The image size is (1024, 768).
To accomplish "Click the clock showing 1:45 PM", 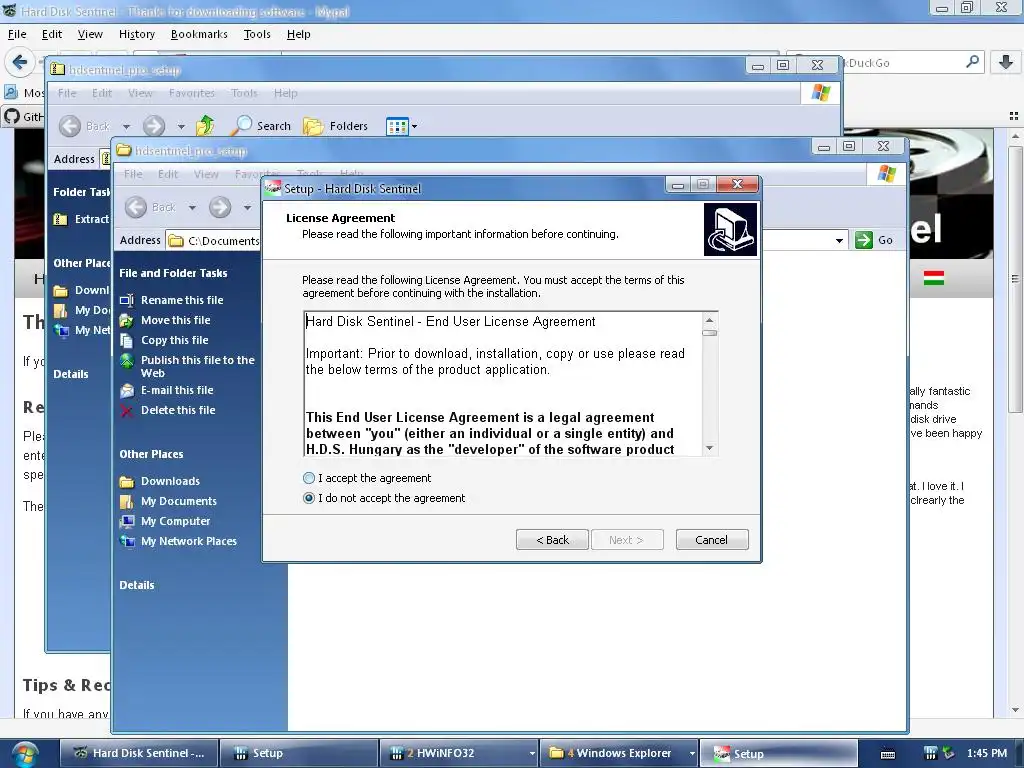I will [x=987, y=753].
